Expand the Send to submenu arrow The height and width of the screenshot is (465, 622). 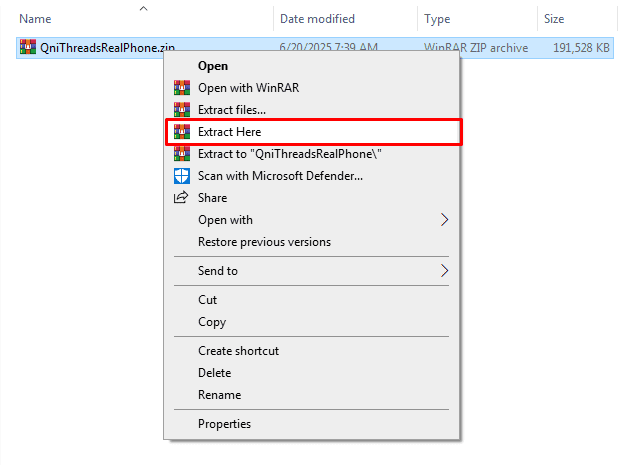[445, 271]
